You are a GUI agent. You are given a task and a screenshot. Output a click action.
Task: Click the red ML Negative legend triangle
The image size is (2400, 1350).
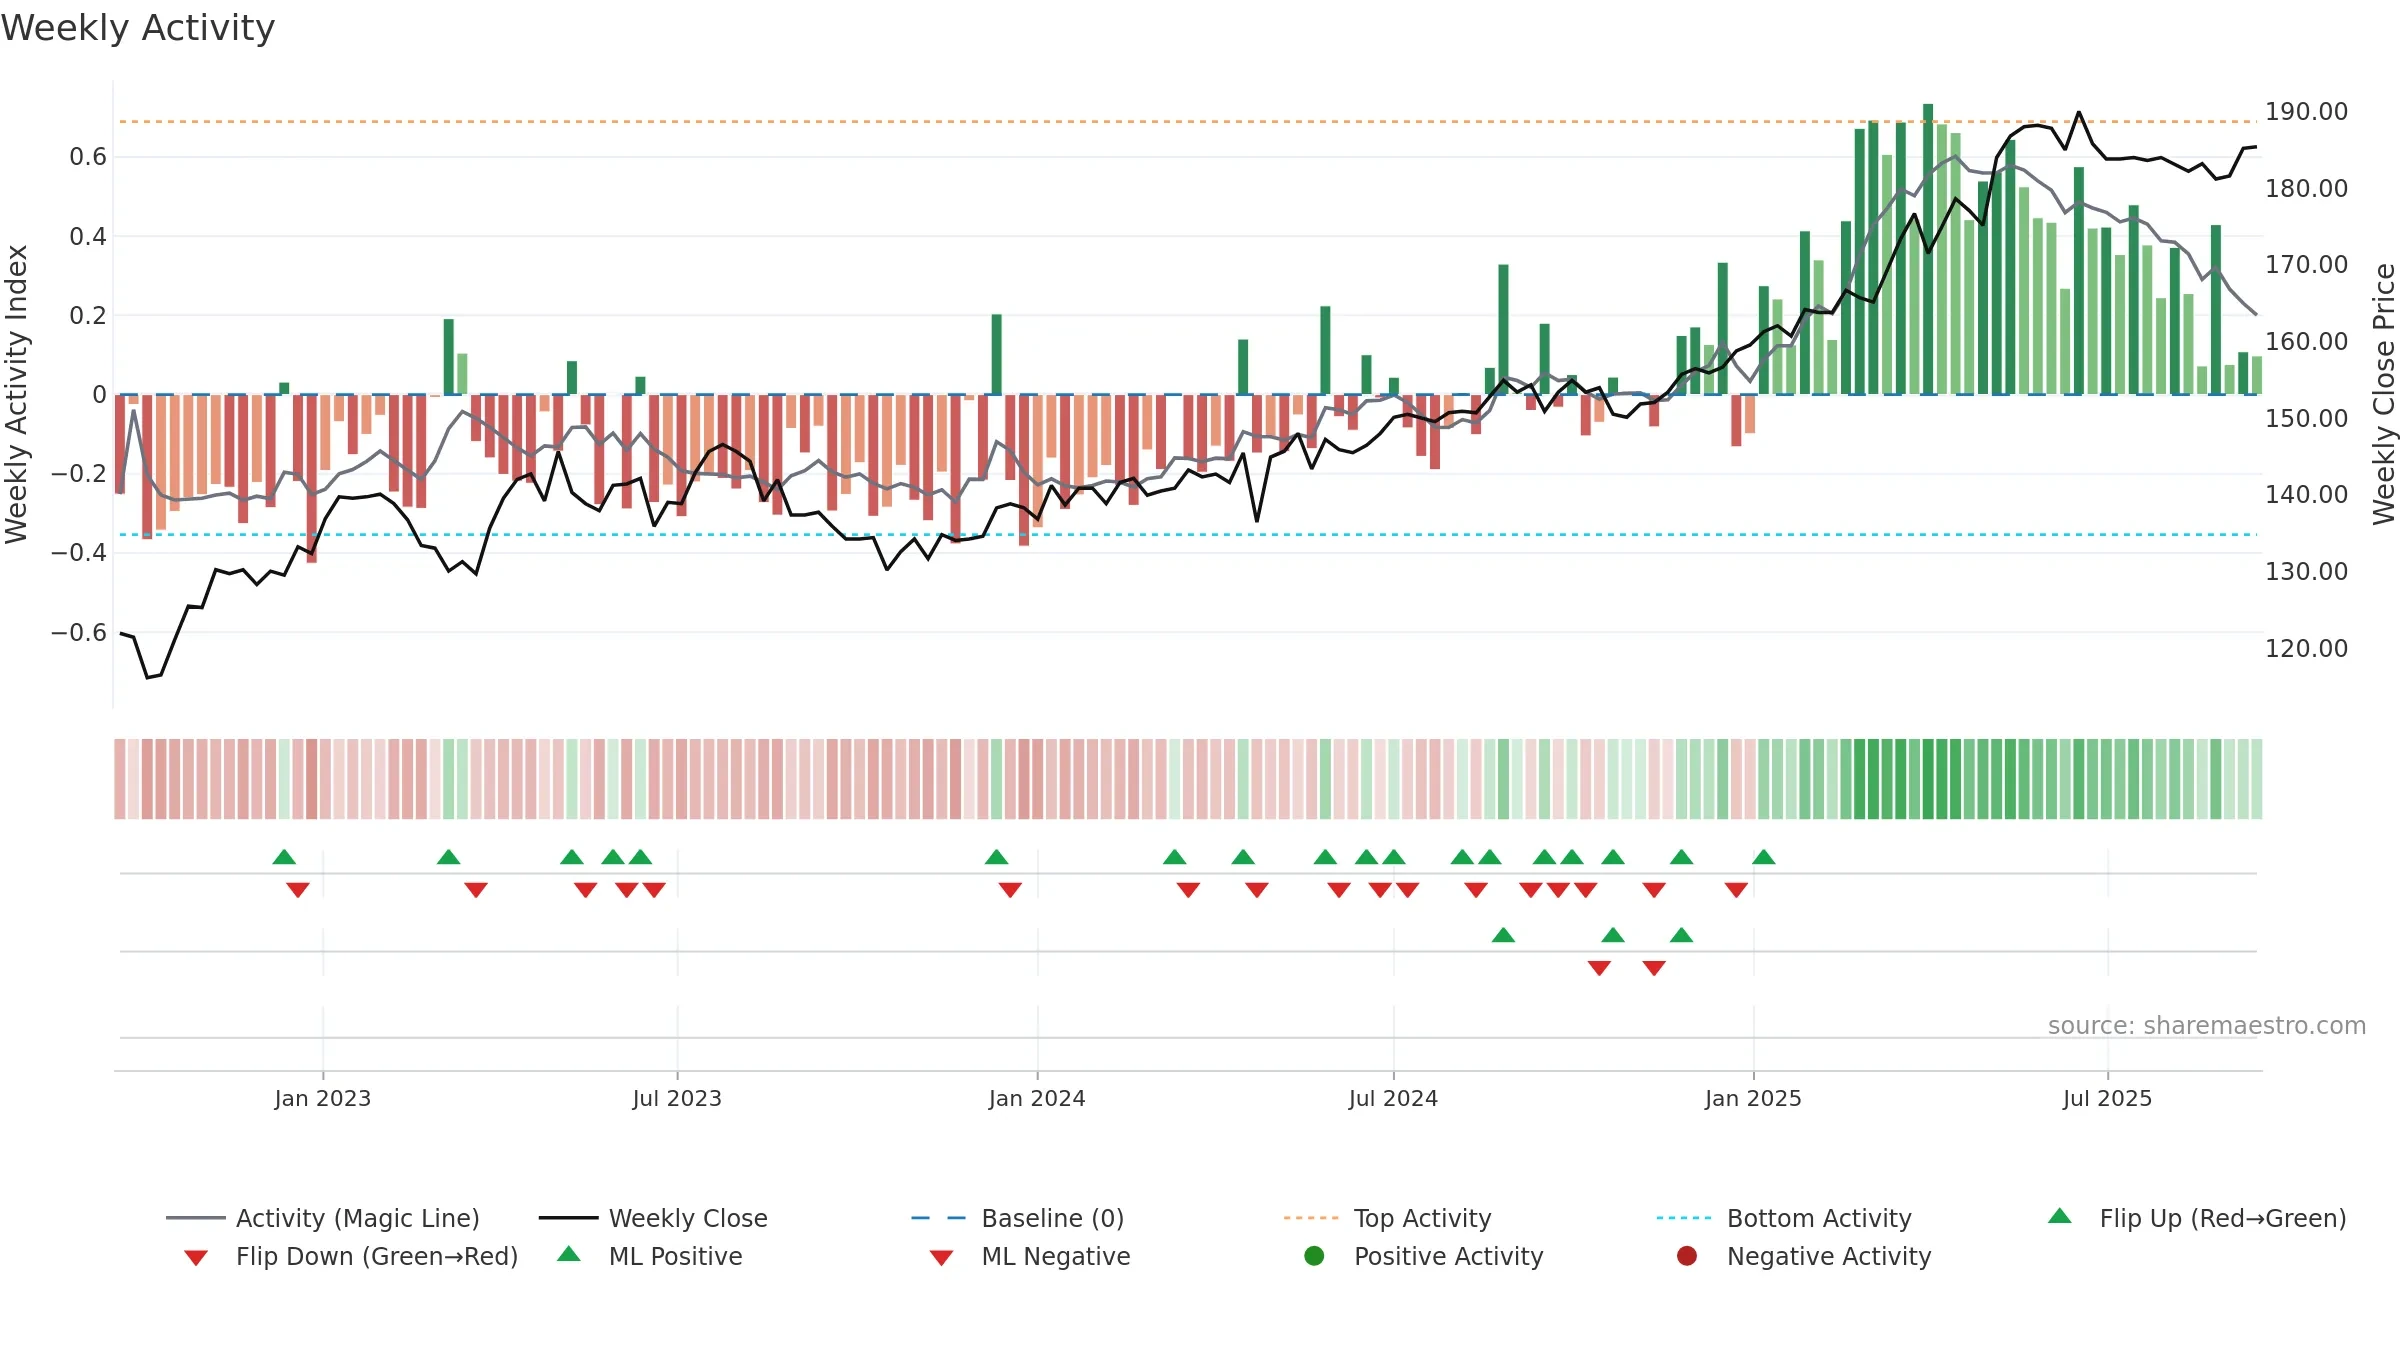click(x=941, y=1258)
